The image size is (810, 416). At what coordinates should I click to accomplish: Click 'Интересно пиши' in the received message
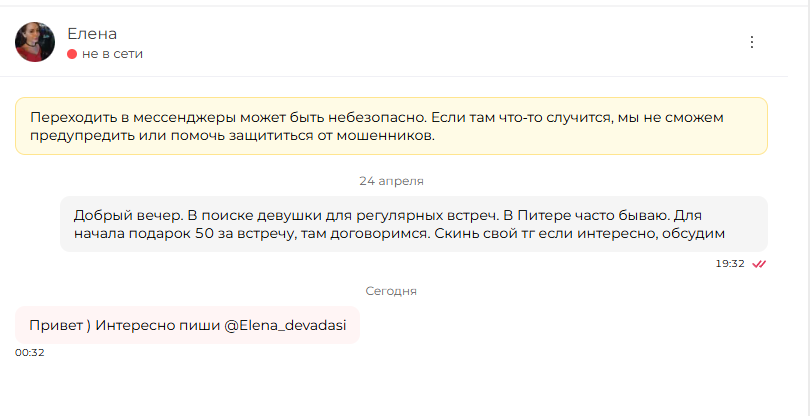coord(158,325)
